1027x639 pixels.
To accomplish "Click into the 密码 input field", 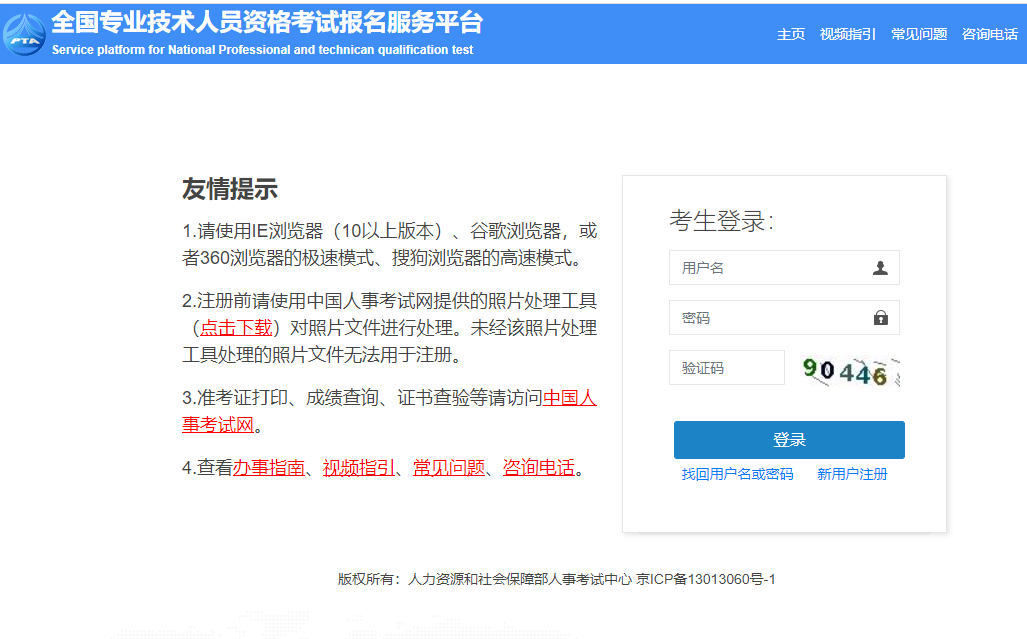I will pyautogui.click(x=768, y=318).
